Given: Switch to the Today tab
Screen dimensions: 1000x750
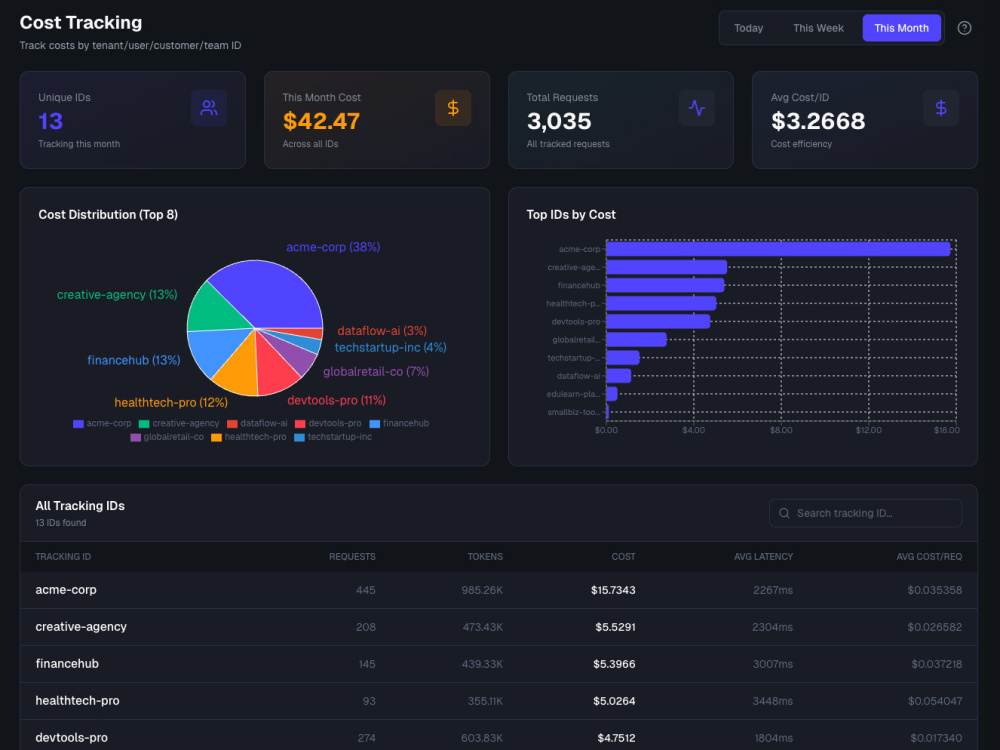Looking at the screenshot, I should (x=748, y=28).
